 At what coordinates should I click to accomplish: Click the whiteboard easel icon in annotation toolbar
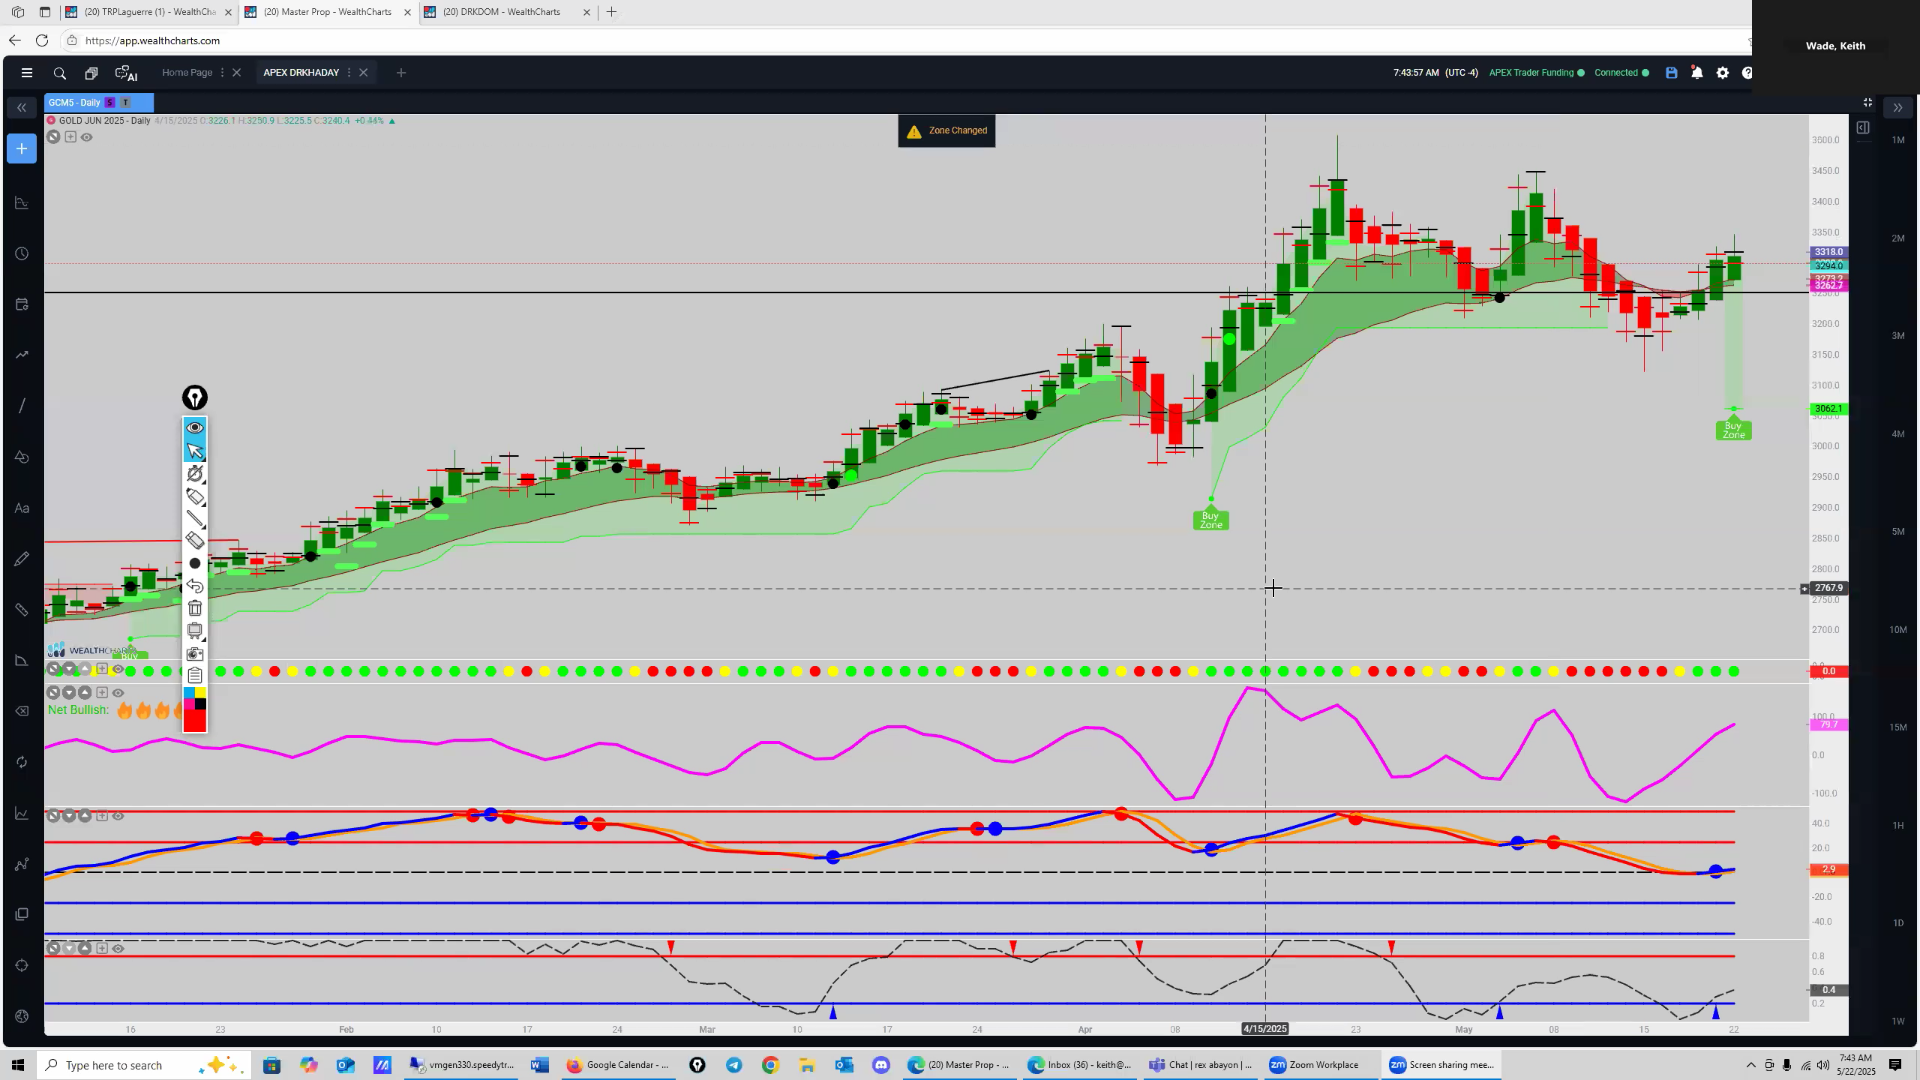195,631
